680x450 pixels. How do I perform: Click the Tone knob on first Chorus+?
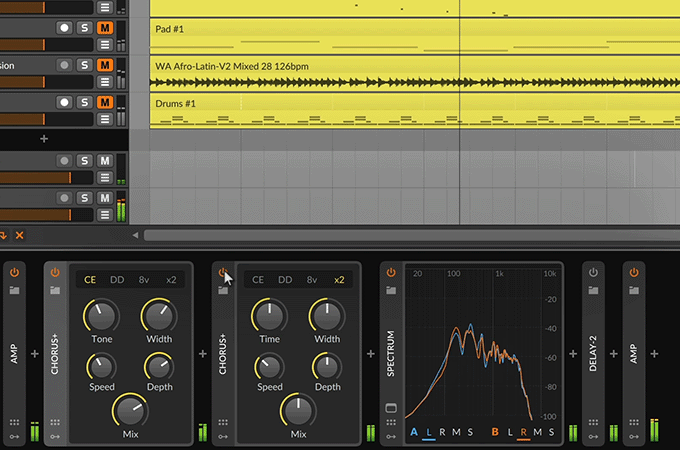click(x=101, y=316)
